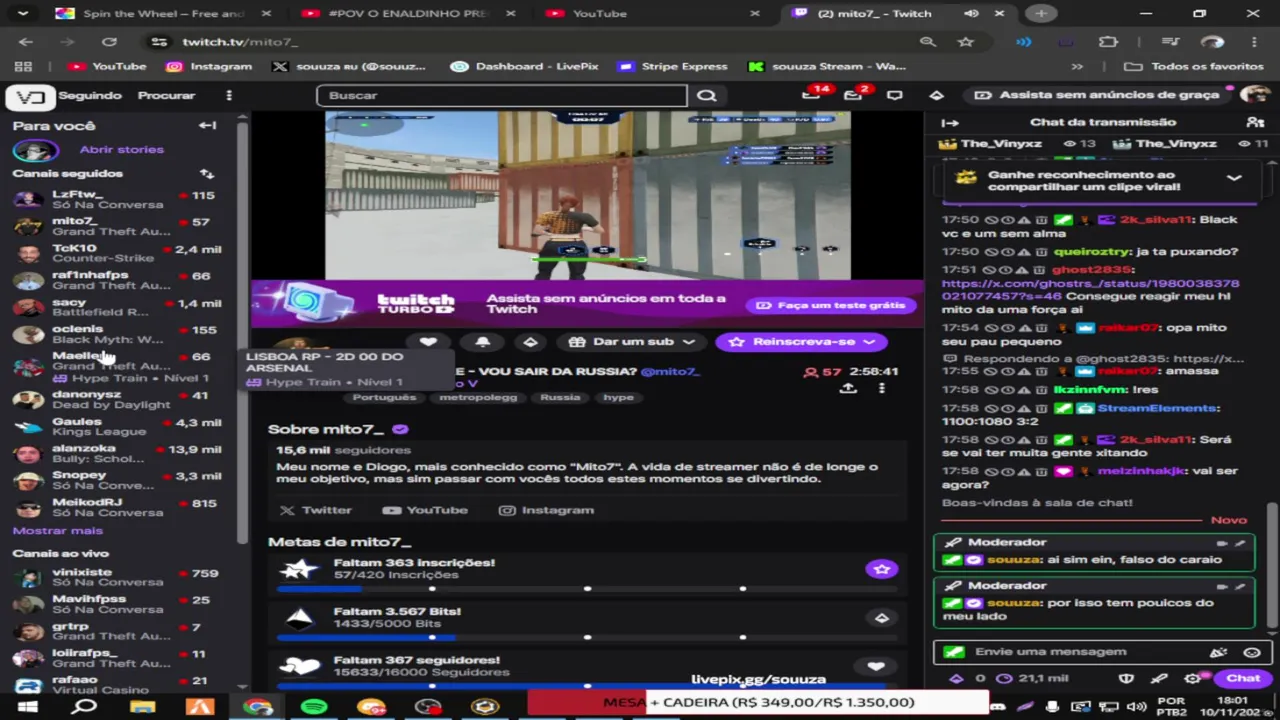The width and height of the screenshot is (1280, 720).
Task: Open mito7_'s Twitter link
Action: 316,510
